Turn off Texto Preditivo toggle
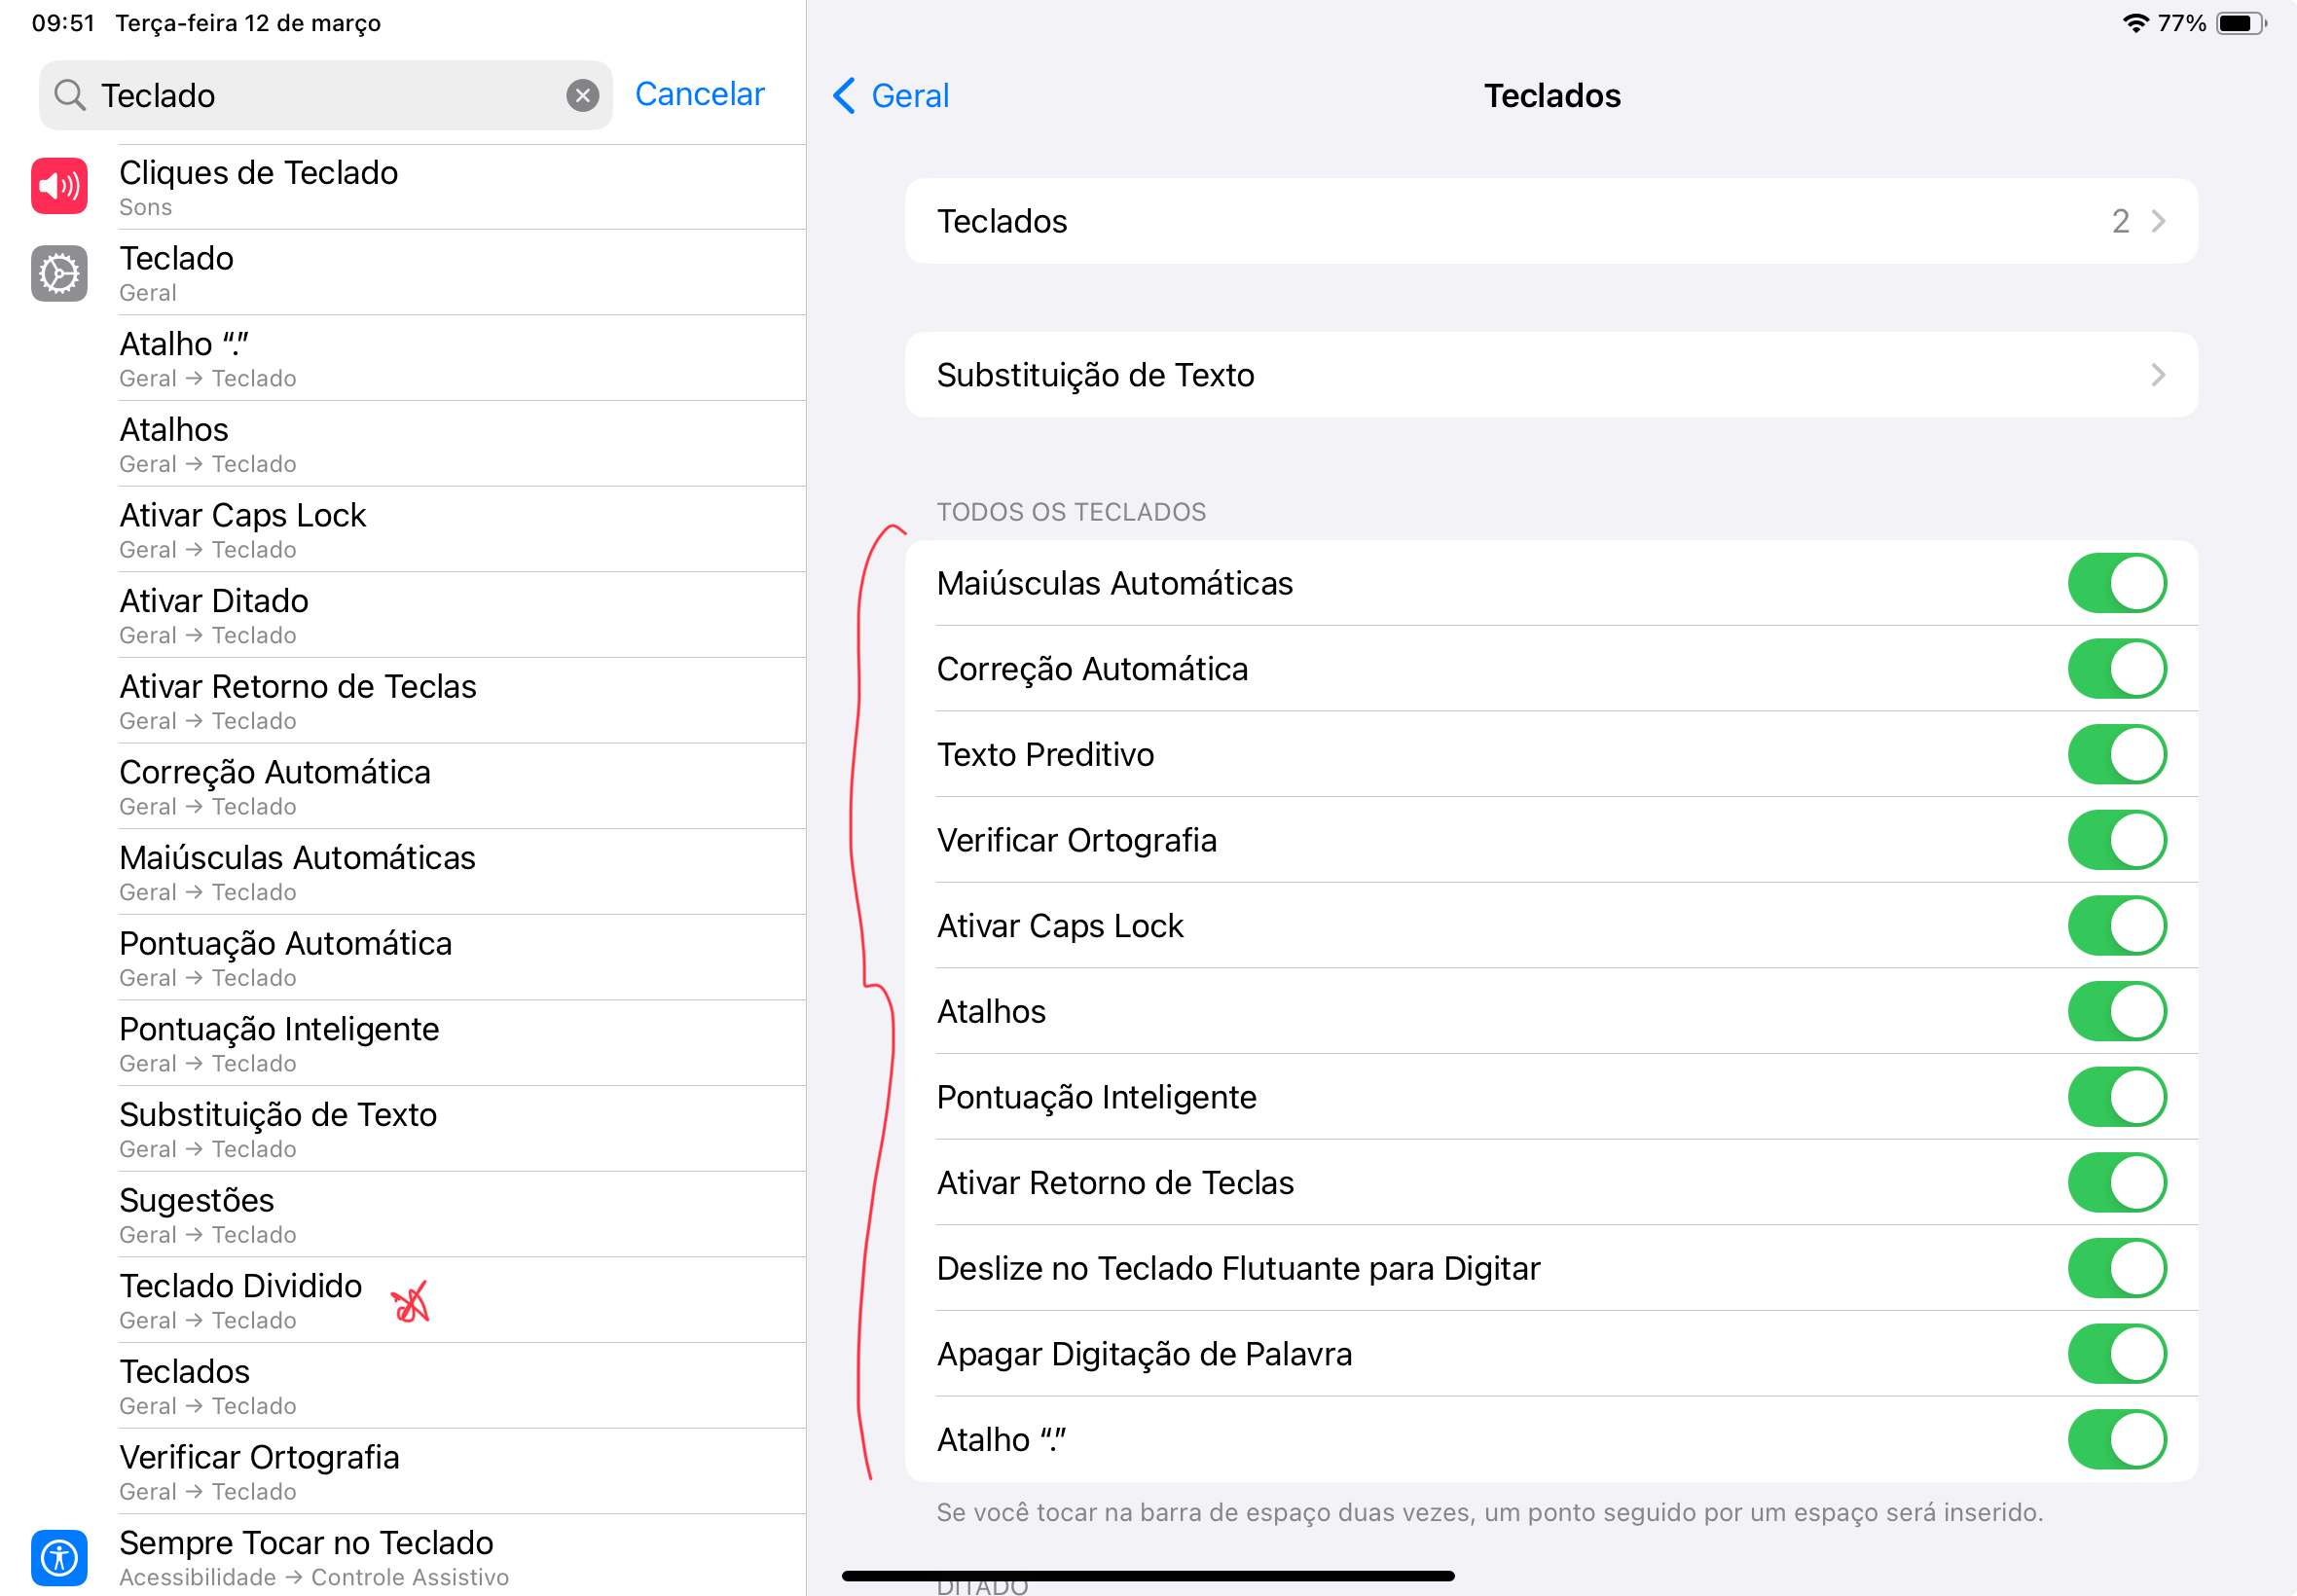 click(2116, 754)
